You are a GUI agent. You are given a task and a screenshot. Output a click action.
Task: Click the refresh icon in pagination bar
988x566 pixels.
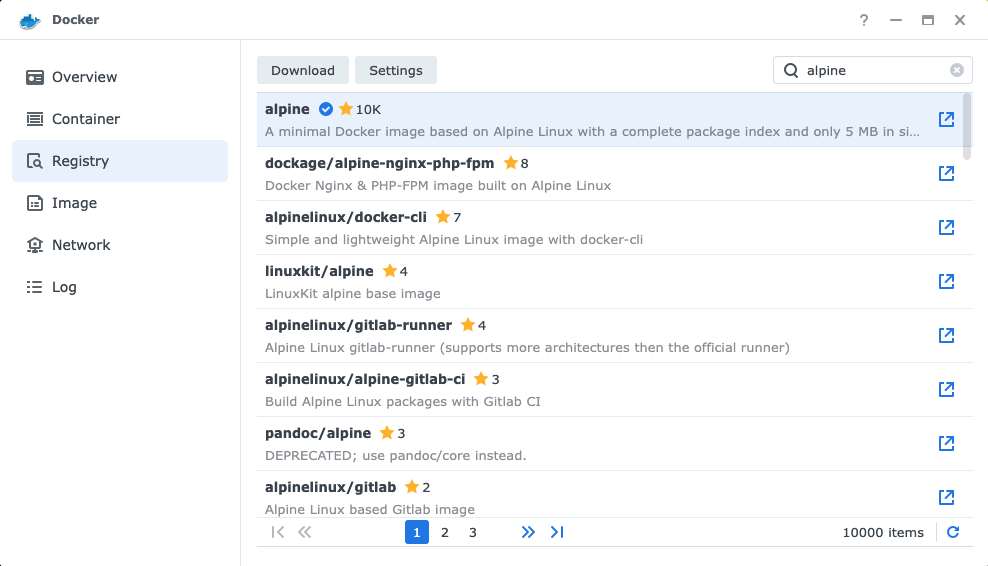tap(953, 532)
